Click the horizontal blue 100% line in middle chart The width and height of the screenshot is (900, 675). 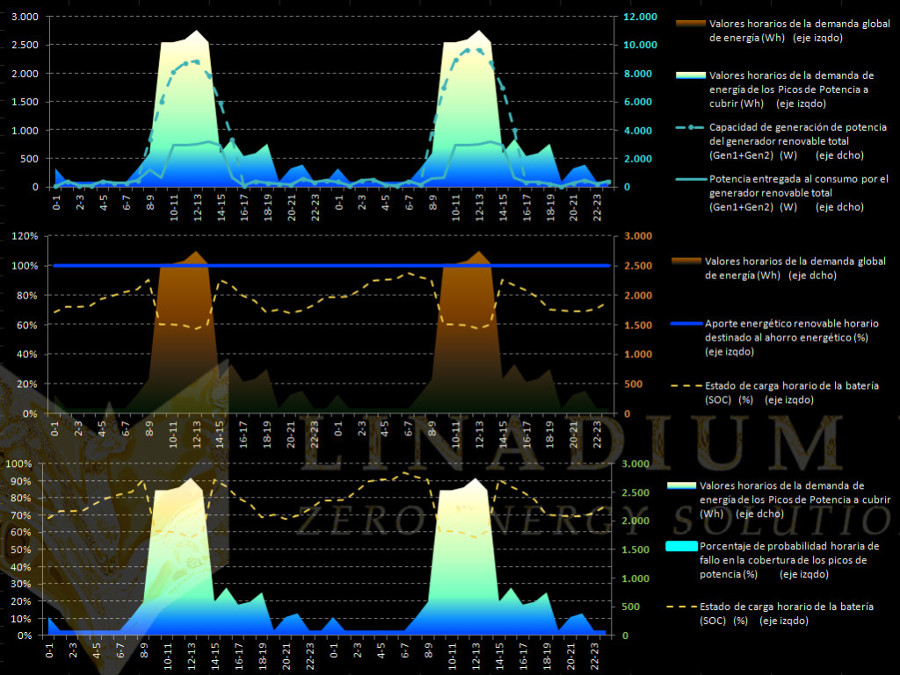point(330,266)
